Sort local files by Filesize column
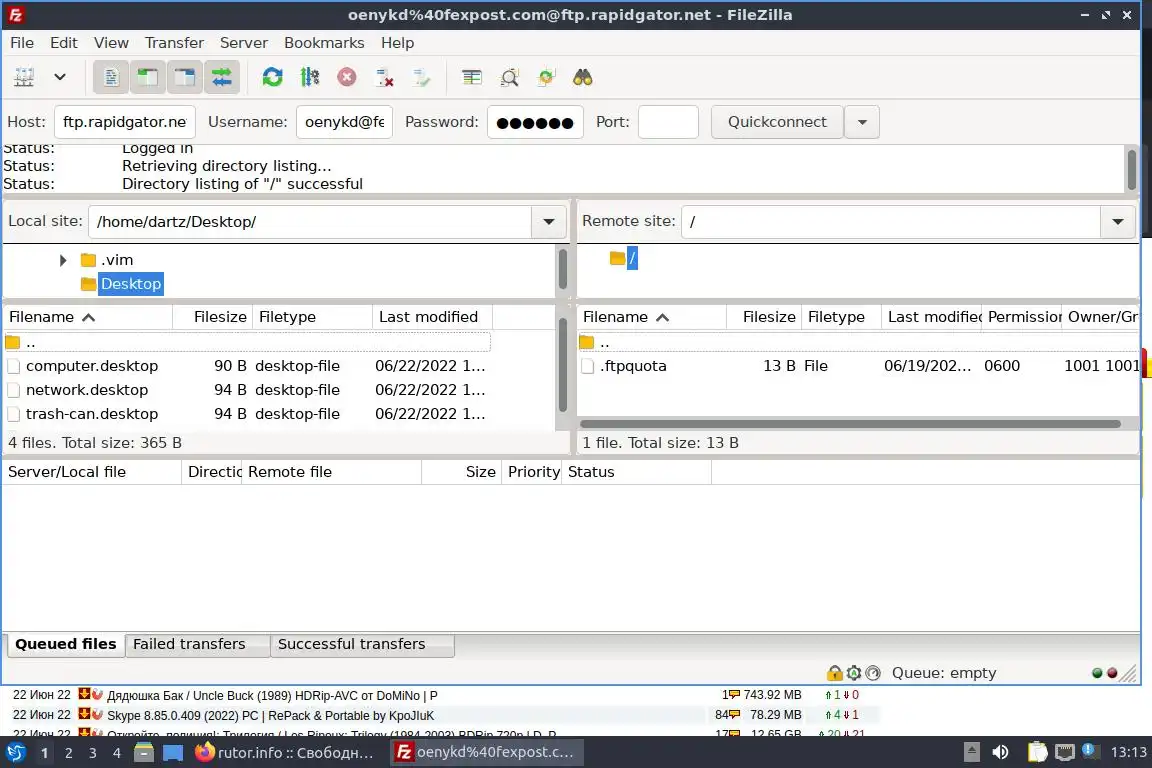 click(213, 317)
